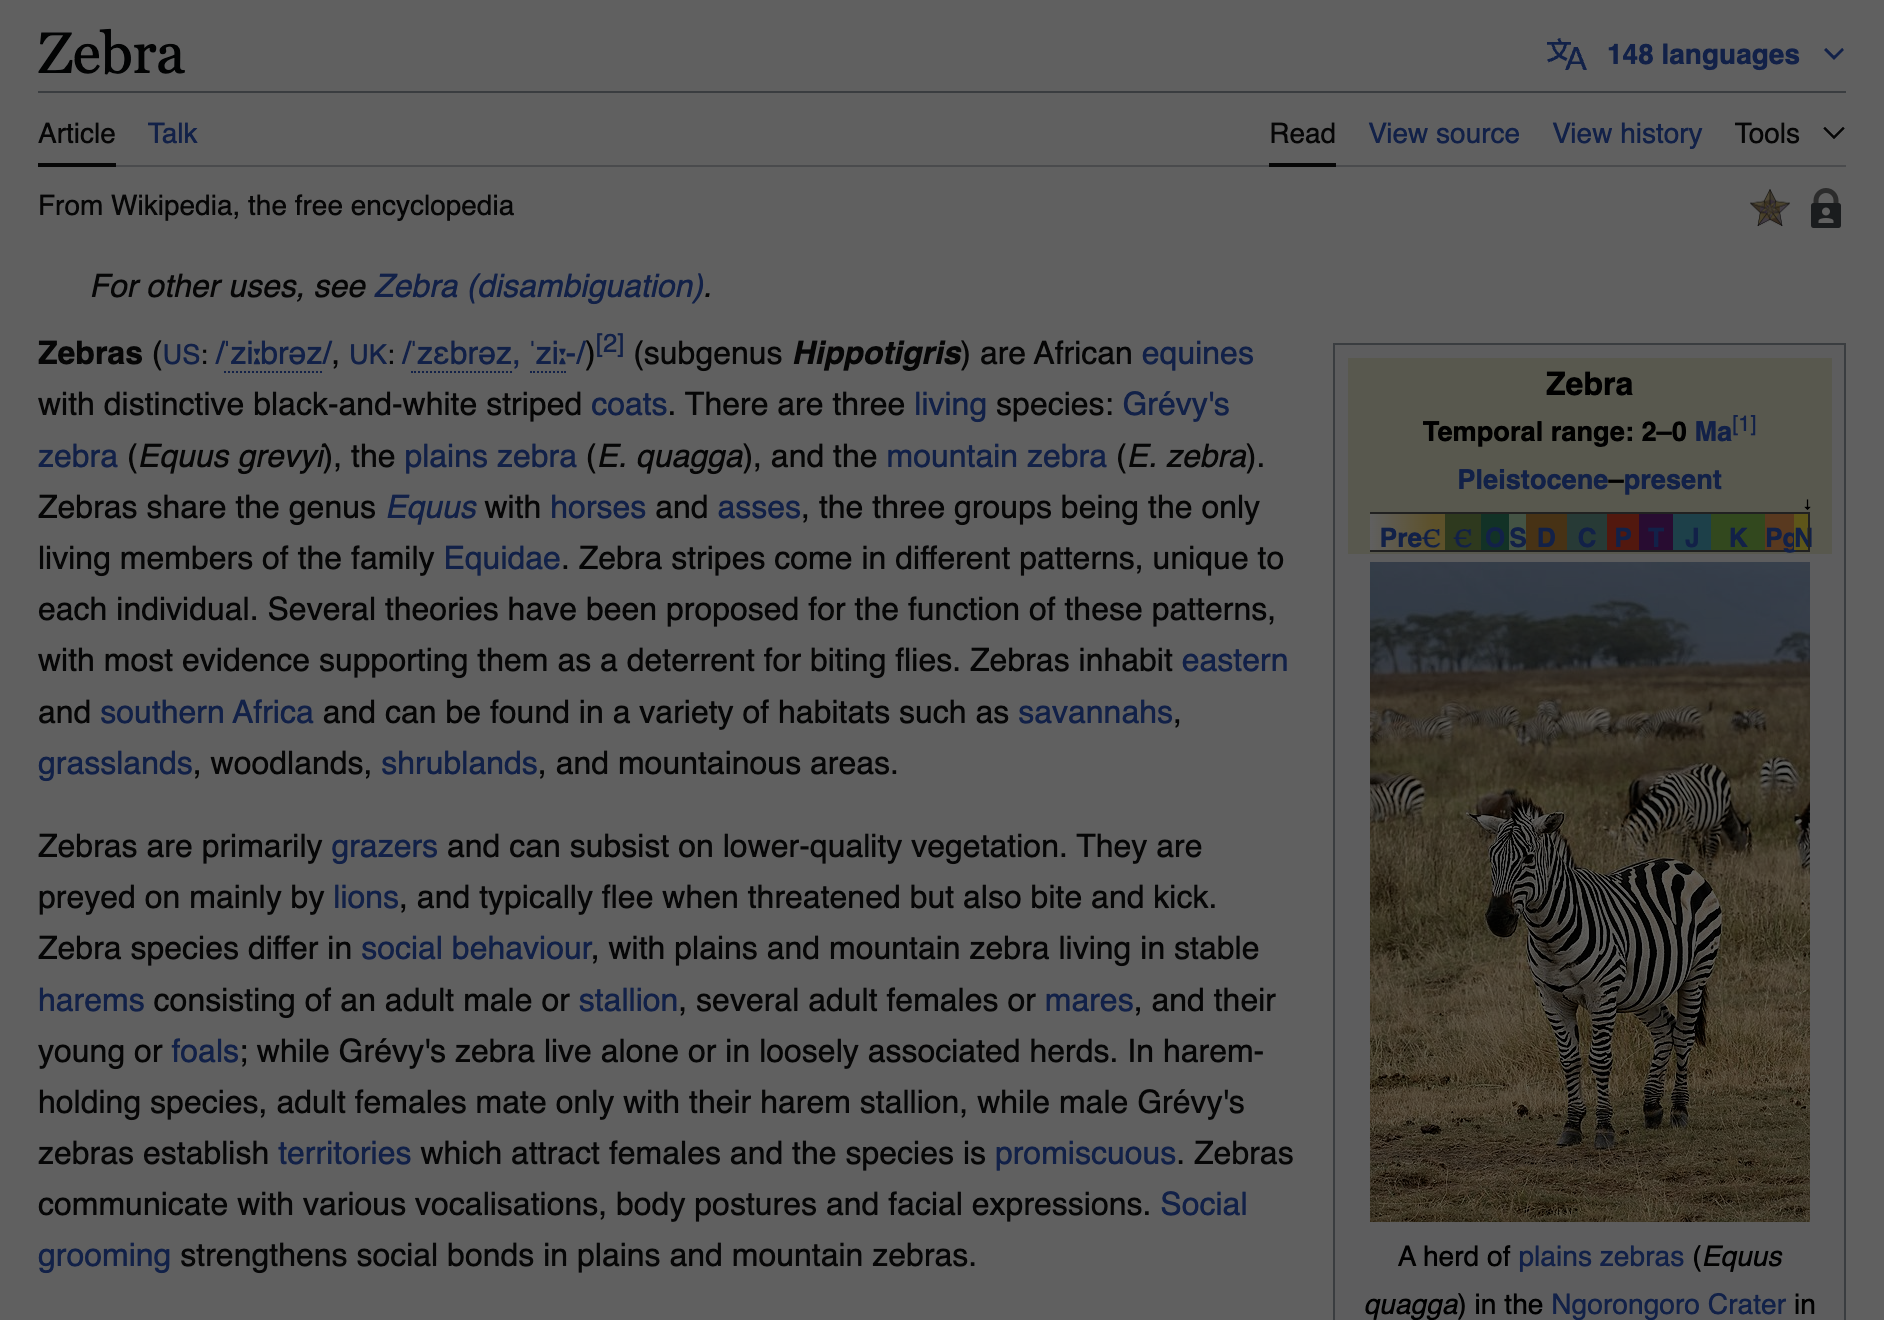Click infobox citation reference [1]
This screenshot has height=1320, width=1884.
coord(1745,424)
